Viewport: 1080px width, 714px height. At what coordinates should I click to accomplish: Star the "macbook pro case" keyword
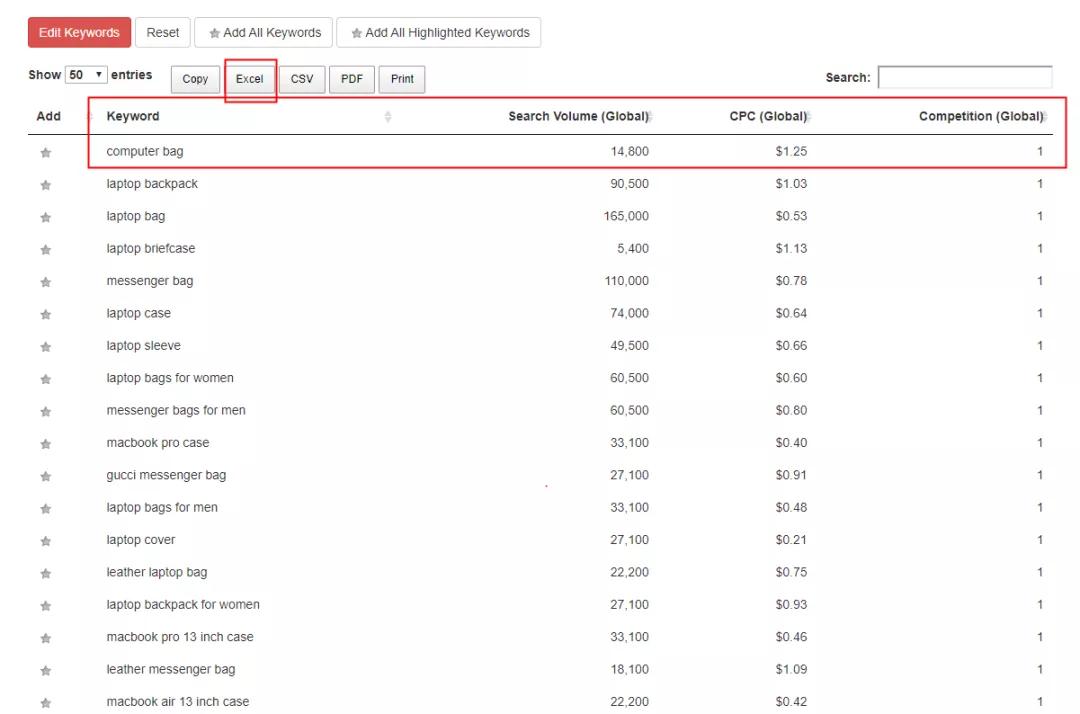click(x=45, y=442)
